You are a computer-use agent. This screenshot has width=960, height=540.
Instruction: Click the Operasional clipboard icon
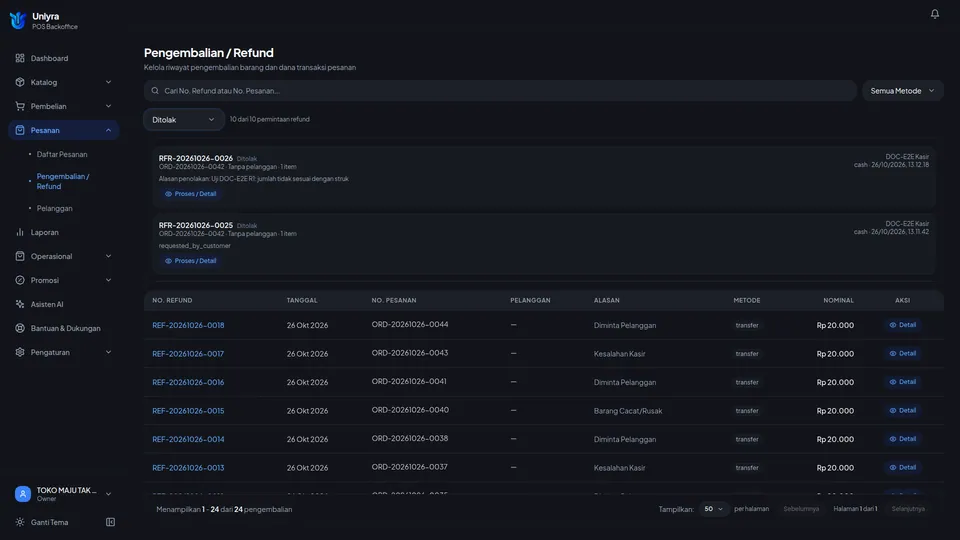tap(20, 256)
